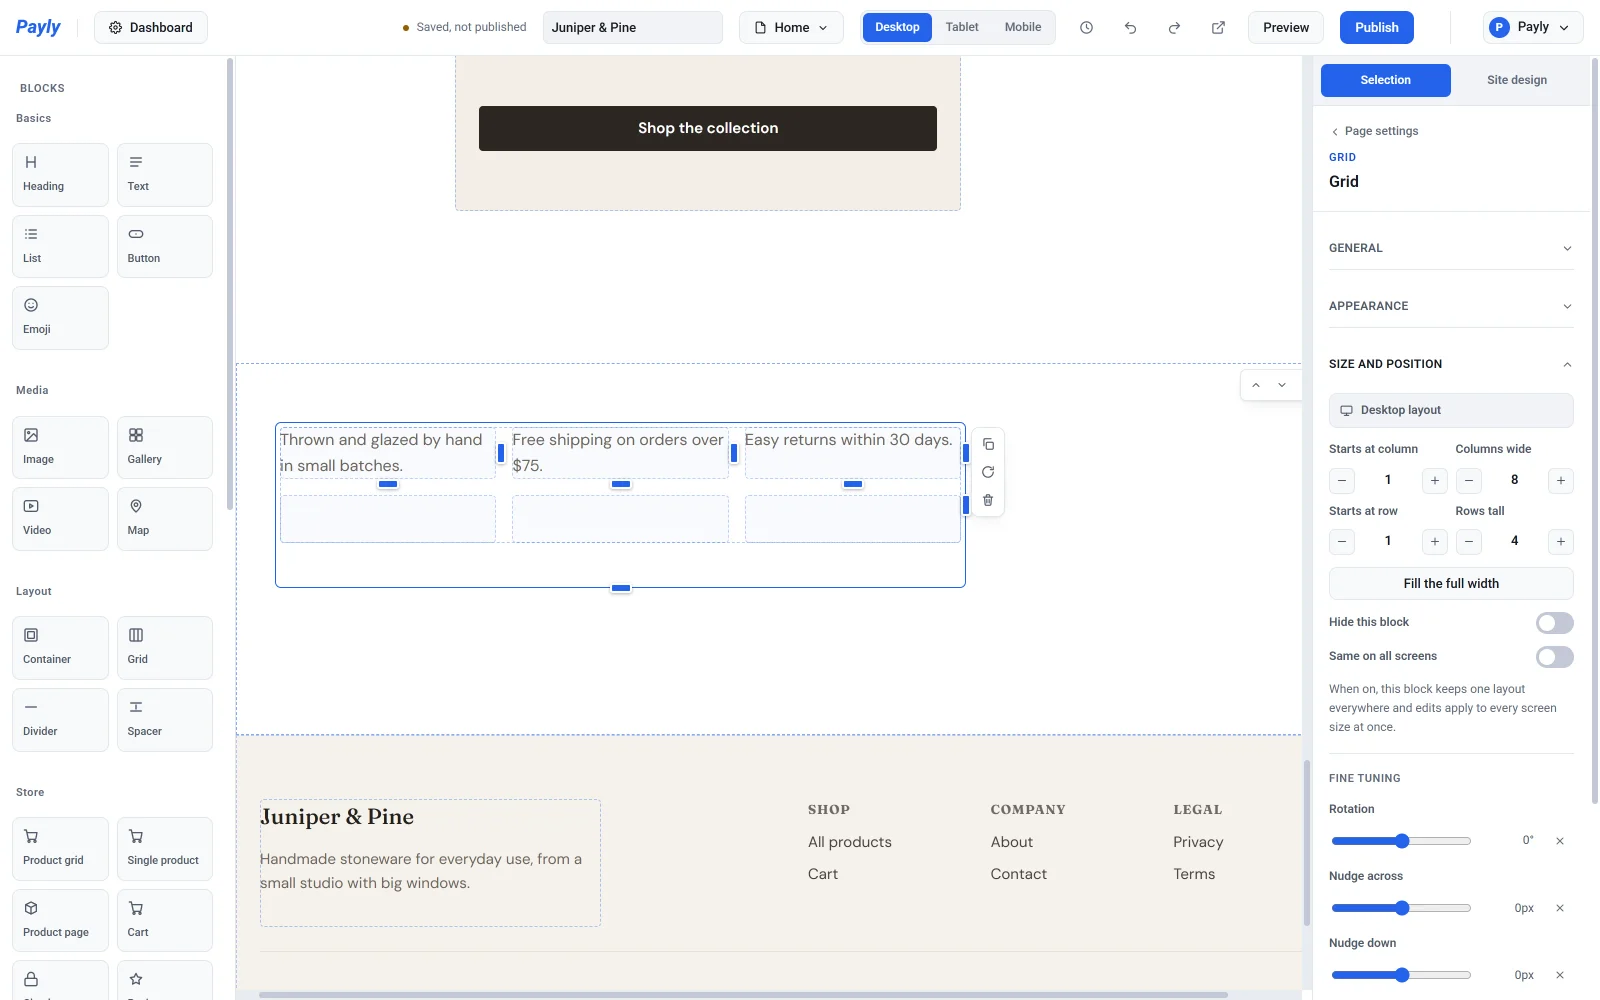This screenshot has height=1000, width=1600.
Task: Go back to Page settings
Action: tap(1374, 131)
